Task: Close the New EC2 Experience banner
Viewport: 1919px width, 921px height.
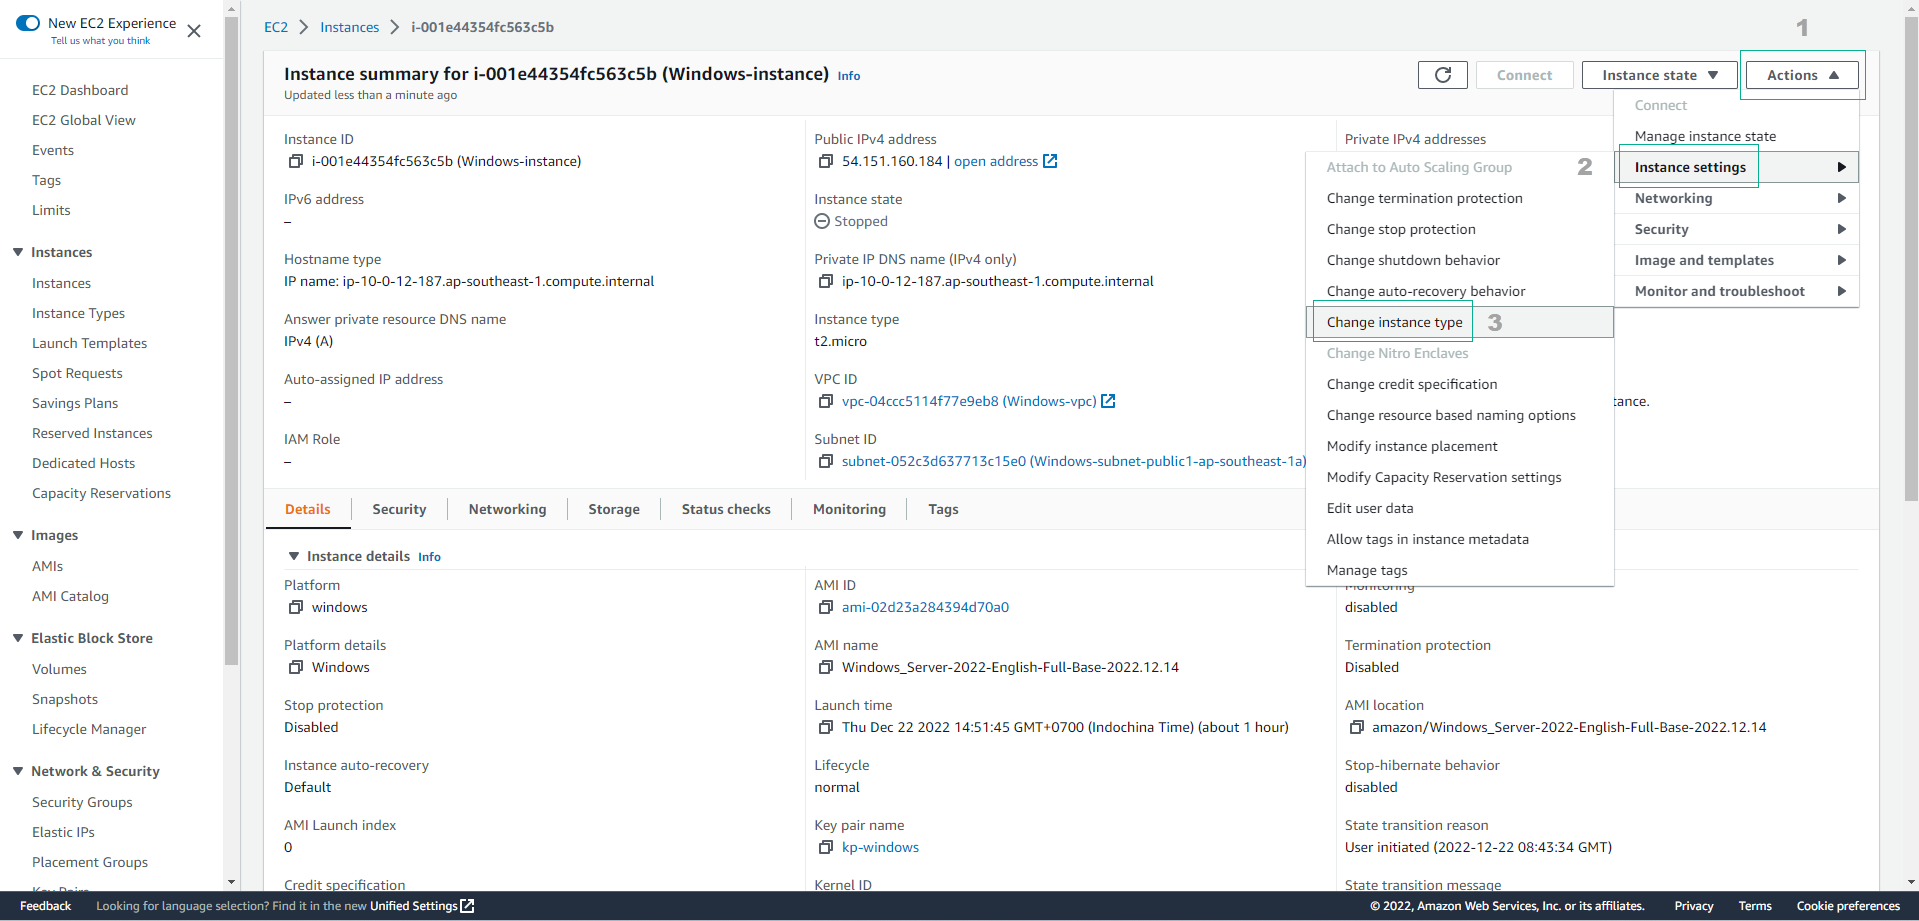Action: coord(194,31)
